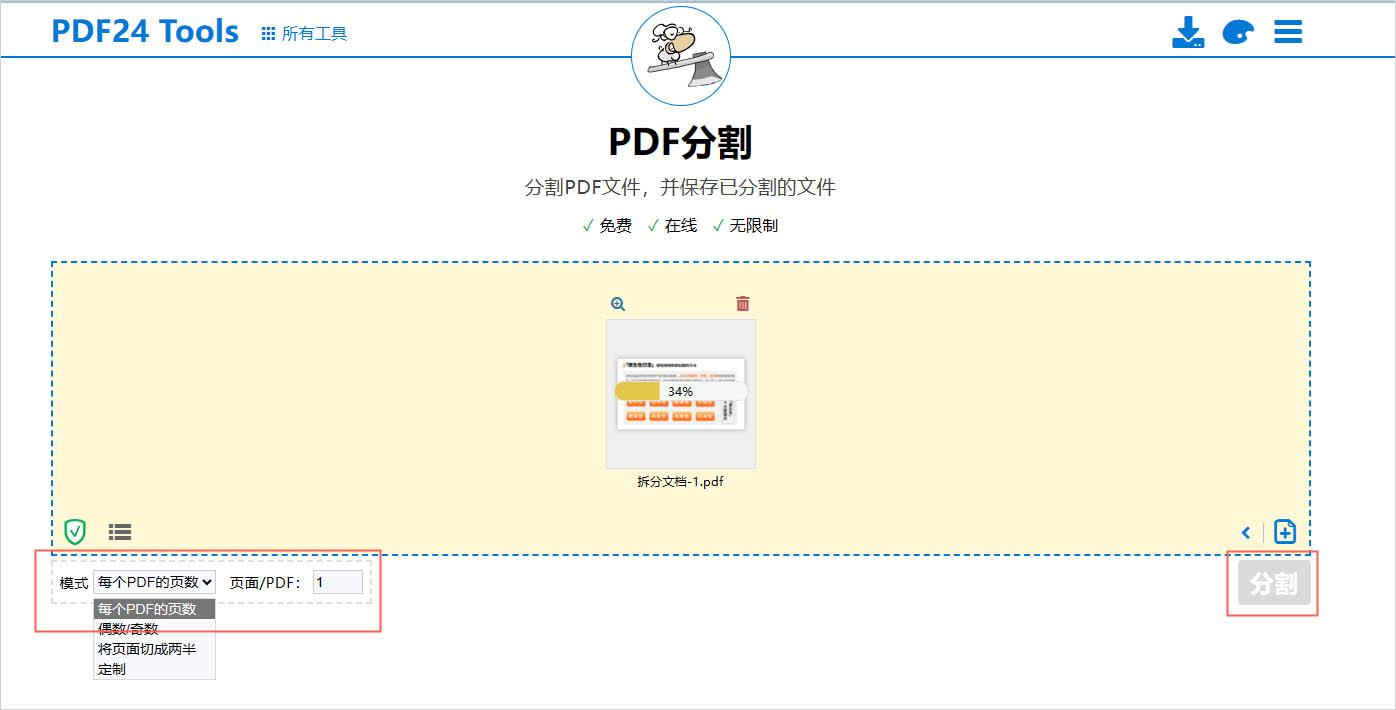Click the PDF24 Tools logo

tap(145, 31)
